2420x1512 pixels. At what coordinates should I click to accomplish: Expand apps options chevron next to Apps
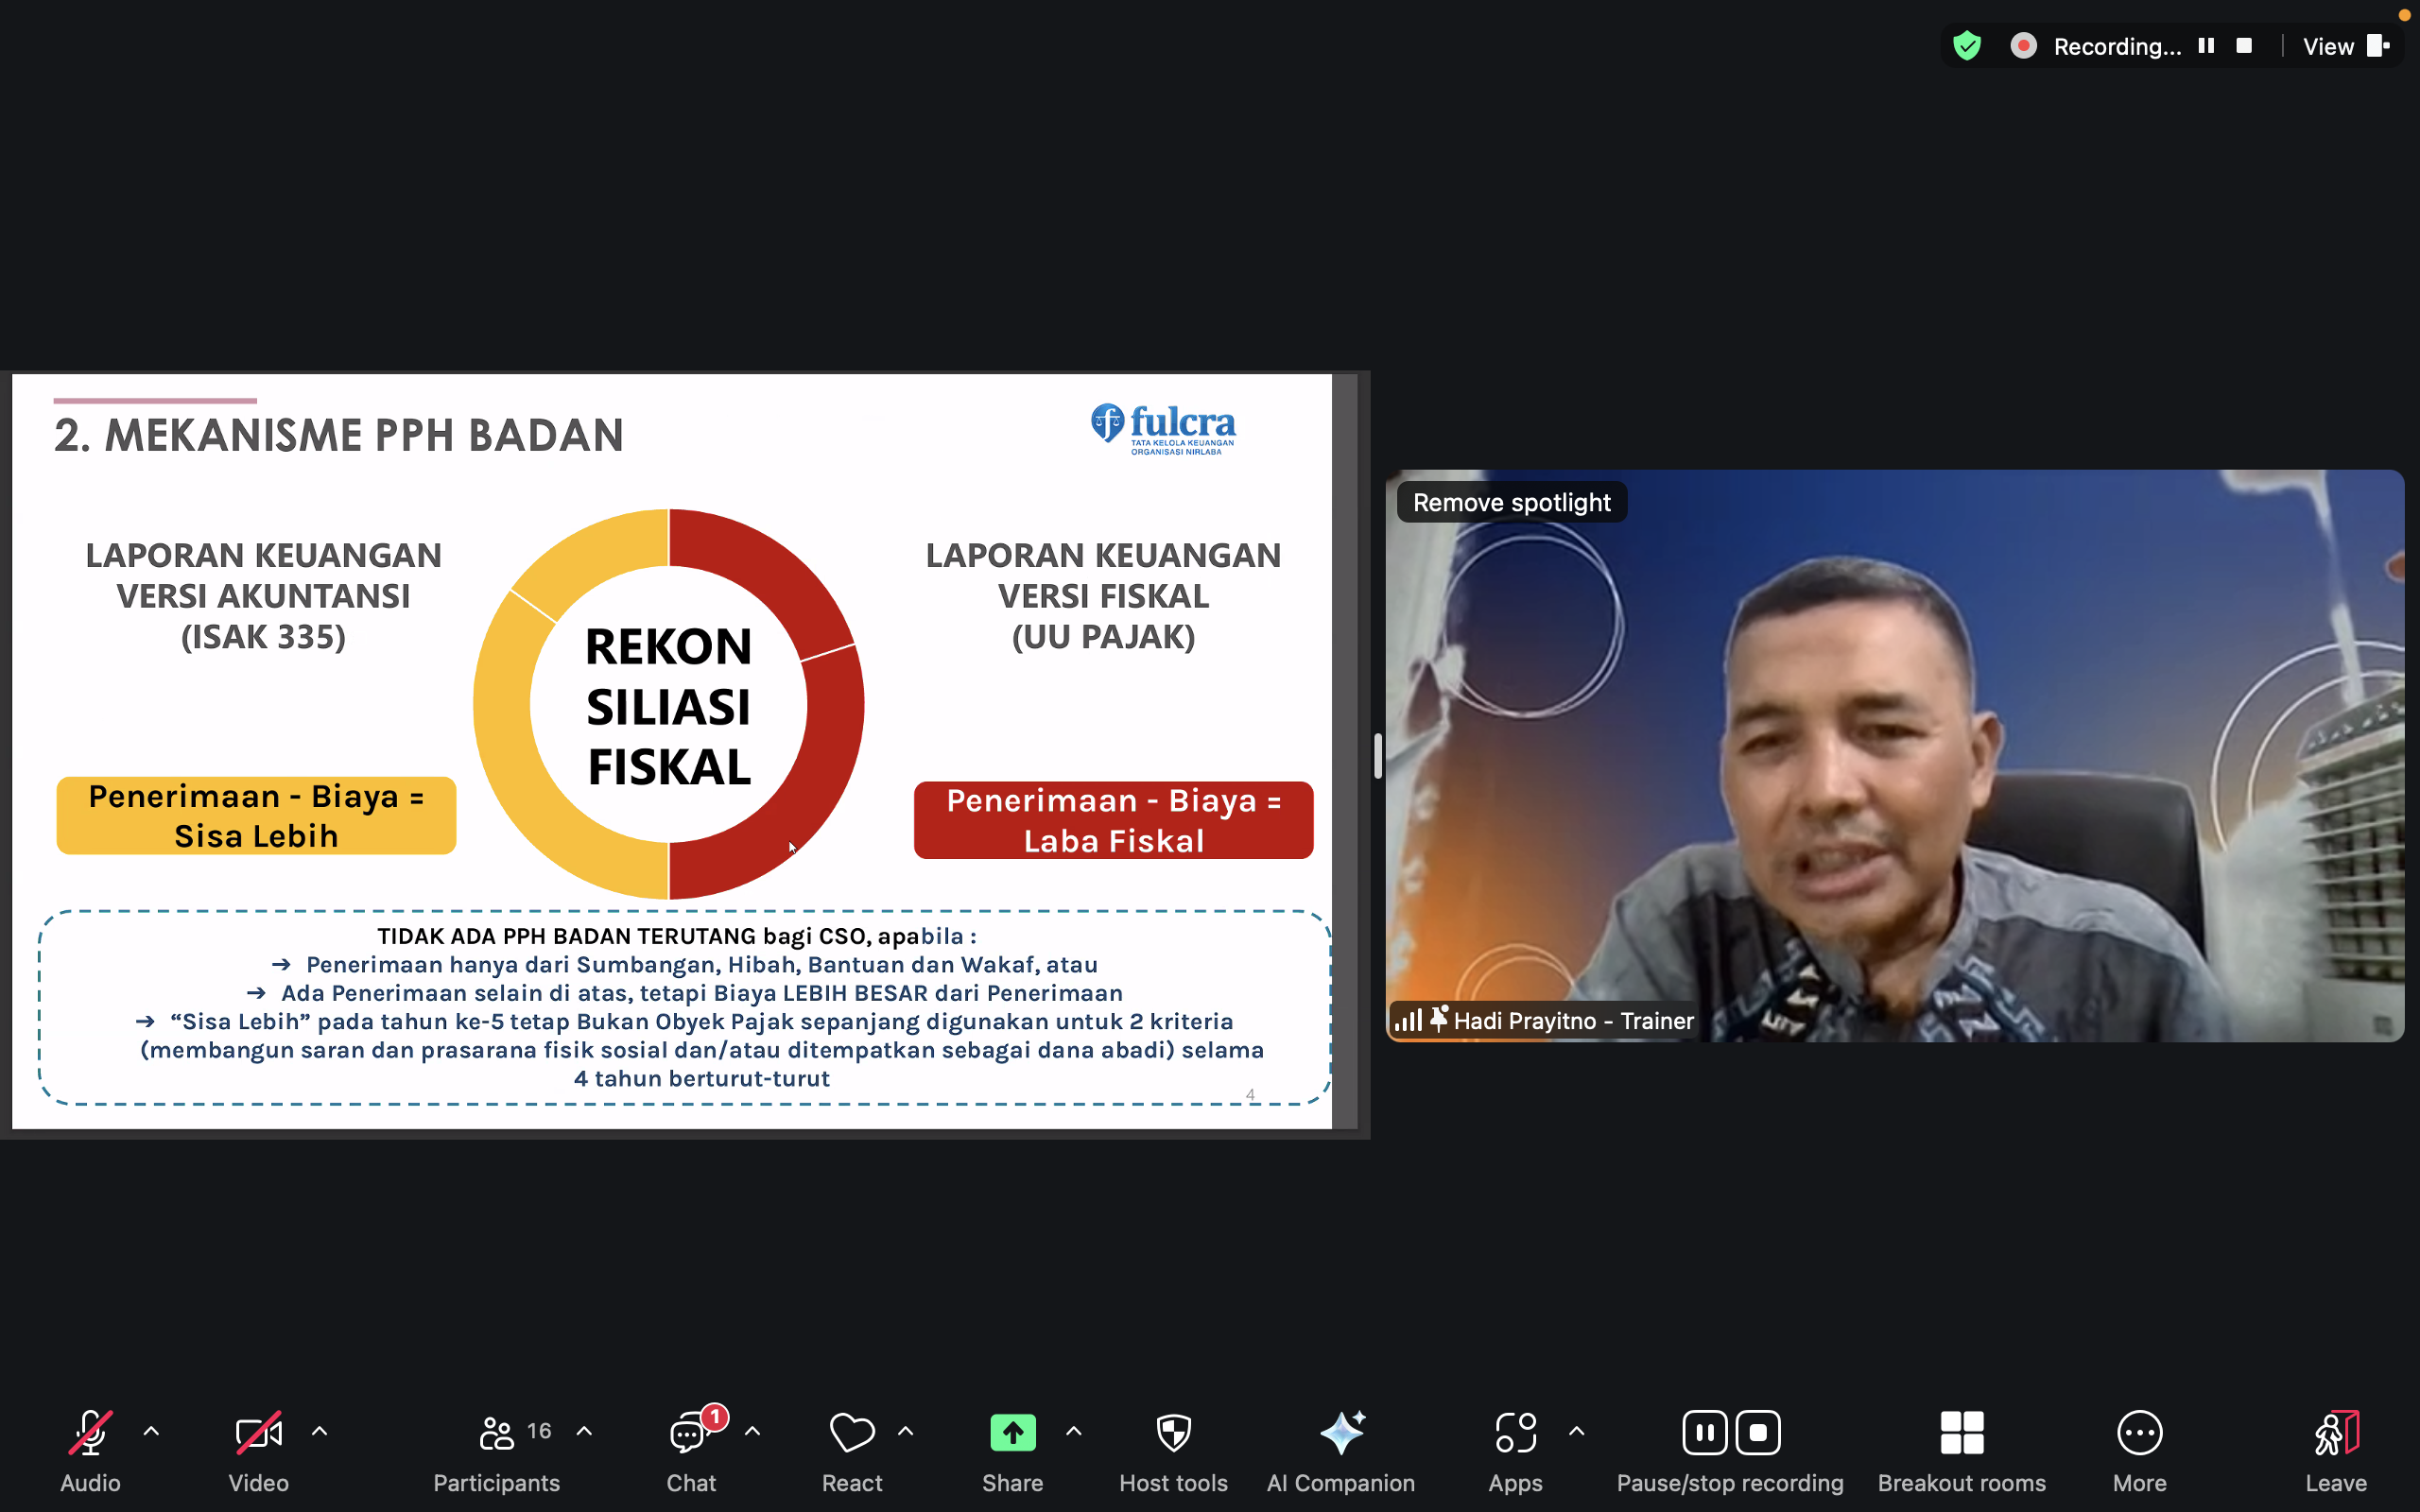tap(1577, 1432)
